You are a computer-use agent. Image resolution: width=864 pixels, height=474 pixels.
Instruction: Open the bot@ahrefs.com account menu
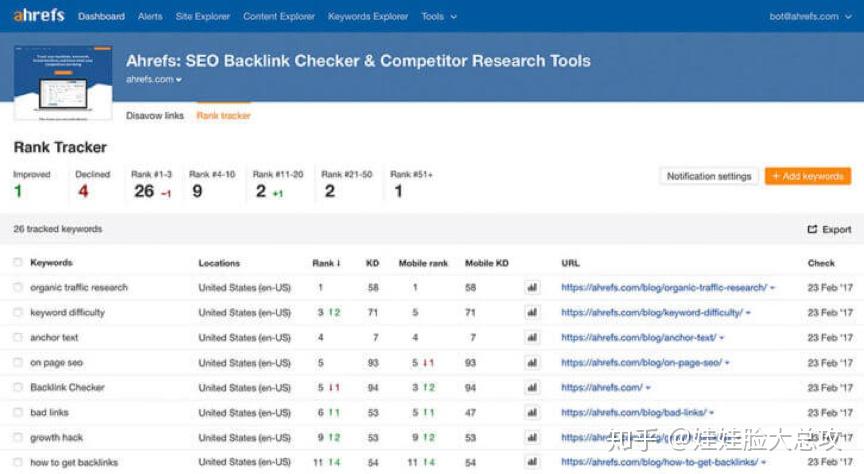tap(810, 17)
